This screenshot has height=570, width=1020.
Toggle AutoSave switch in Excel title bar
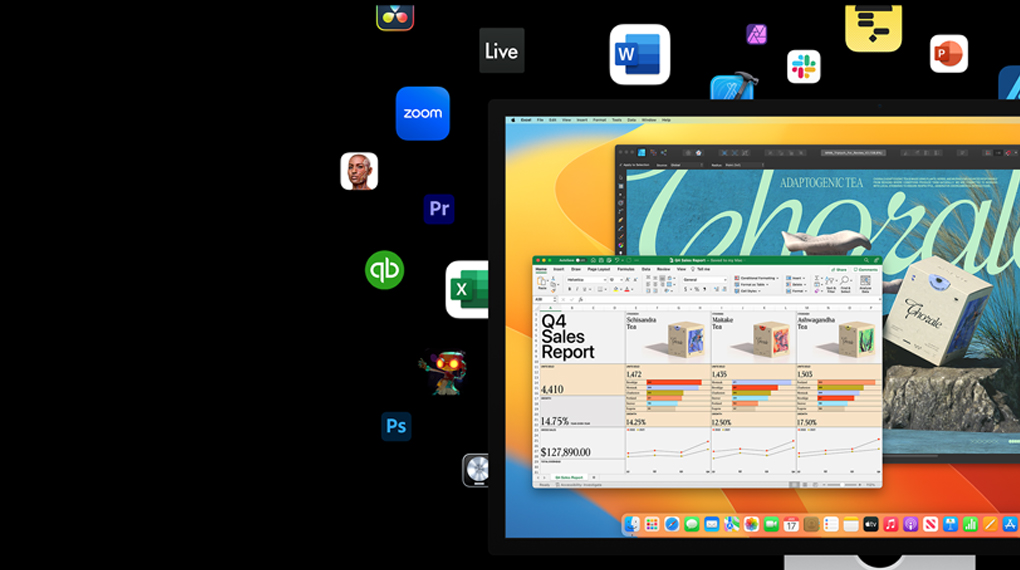click(x=581, y=260)
